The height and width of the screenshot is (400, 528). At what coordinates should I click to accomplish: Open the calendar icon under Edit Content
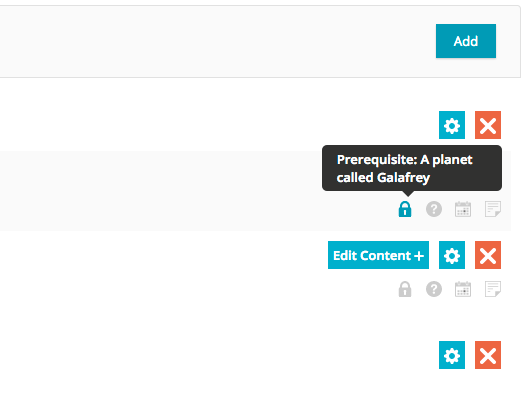463,289
